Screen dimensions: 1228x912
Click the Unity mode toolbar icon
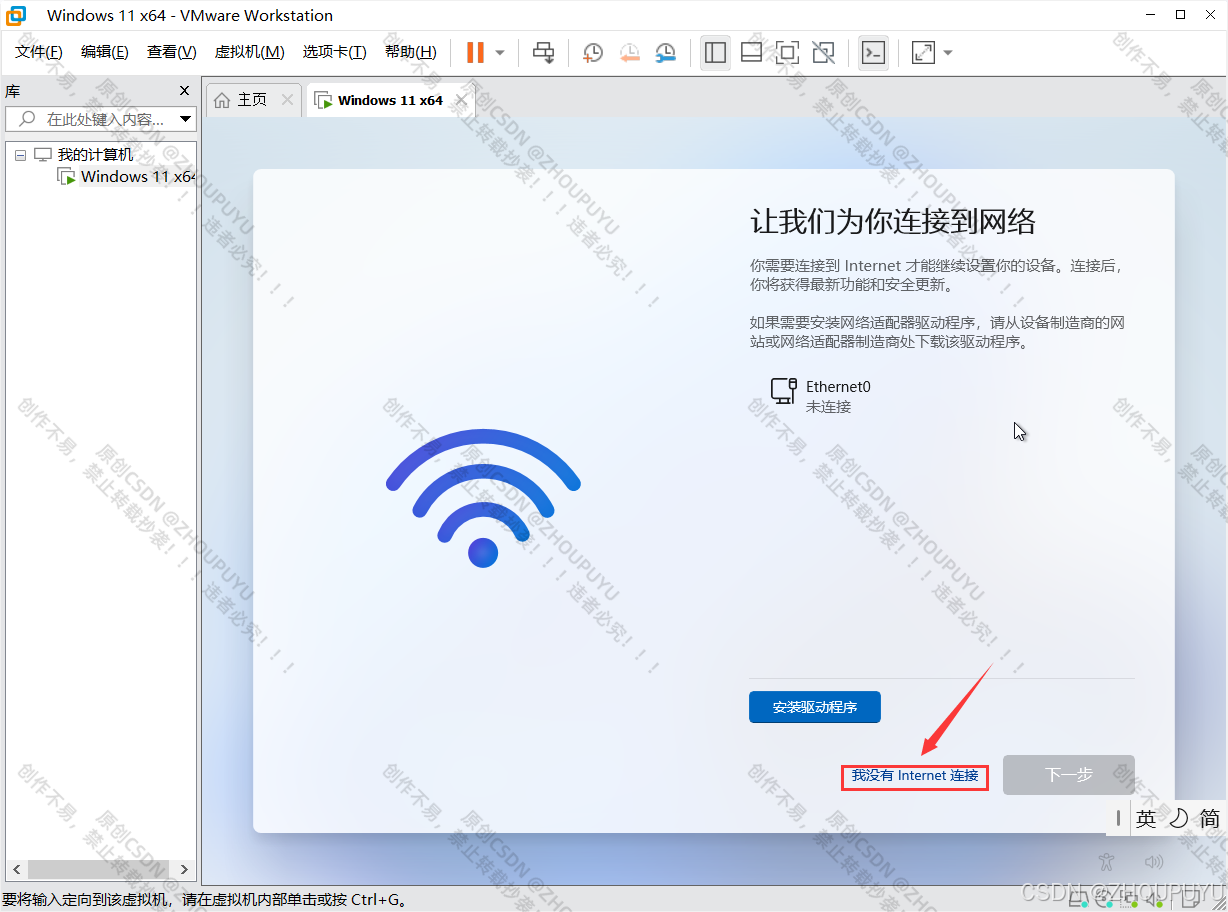[823, 52]
